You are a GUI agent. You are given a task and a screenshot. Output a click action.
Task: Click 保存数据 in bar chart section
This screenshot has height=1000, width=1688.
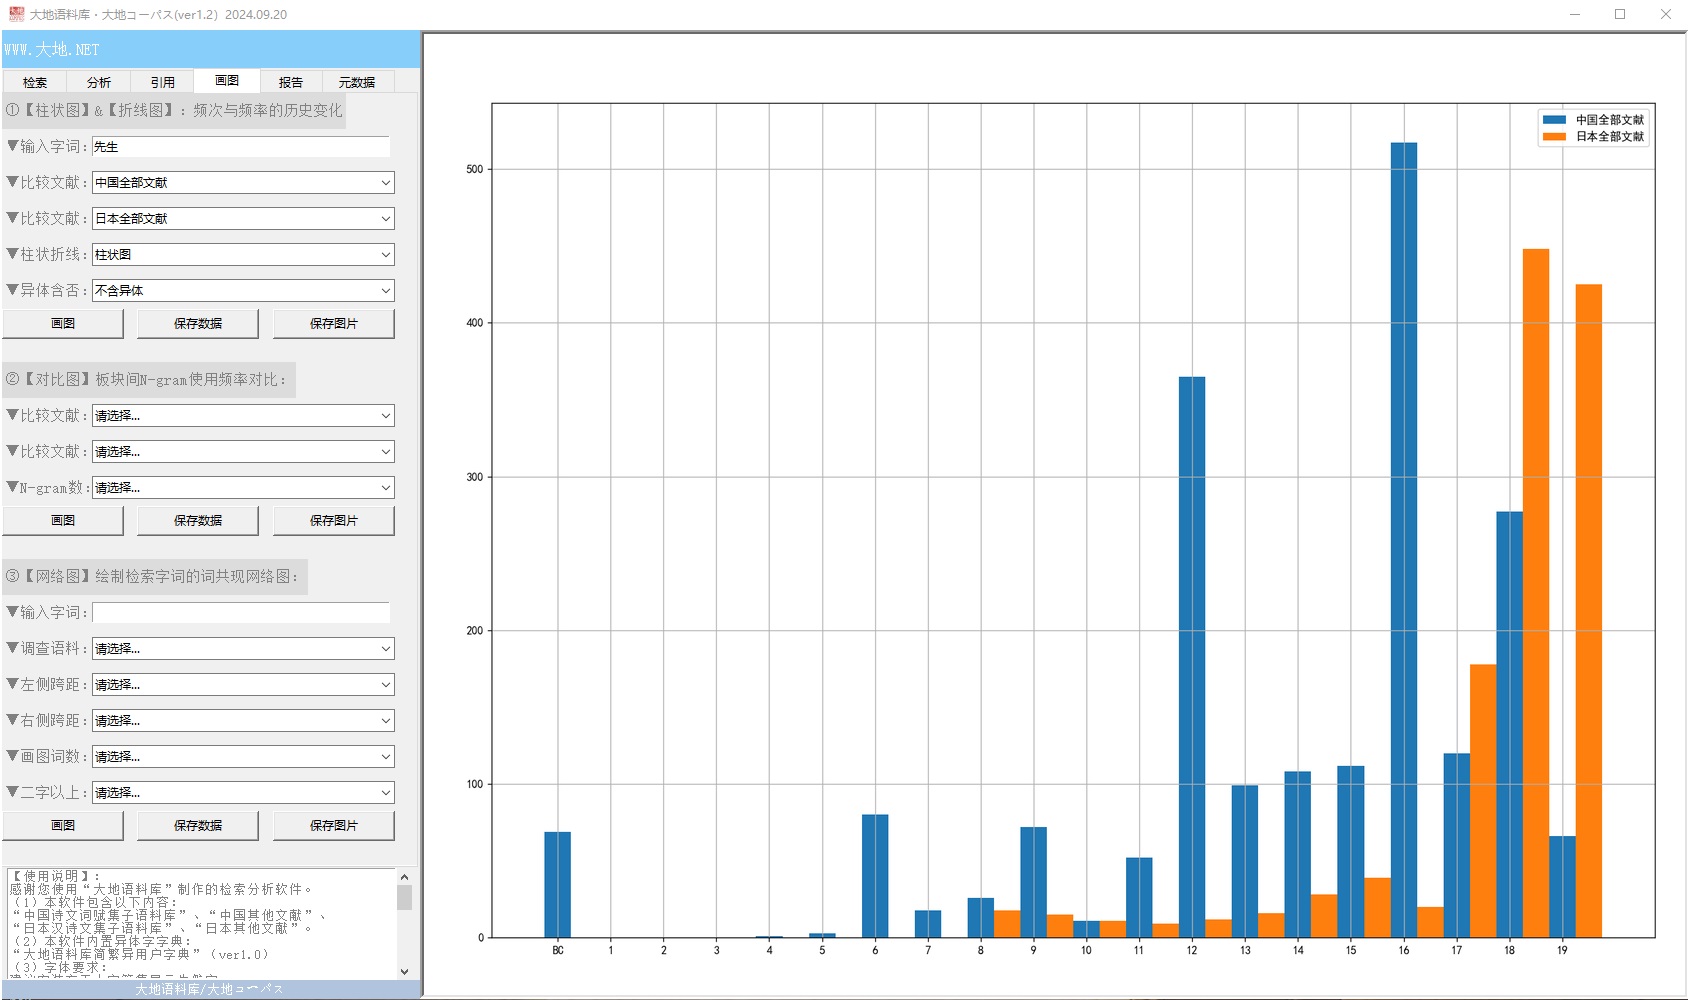pyautogui.click(x=198, y=323)
